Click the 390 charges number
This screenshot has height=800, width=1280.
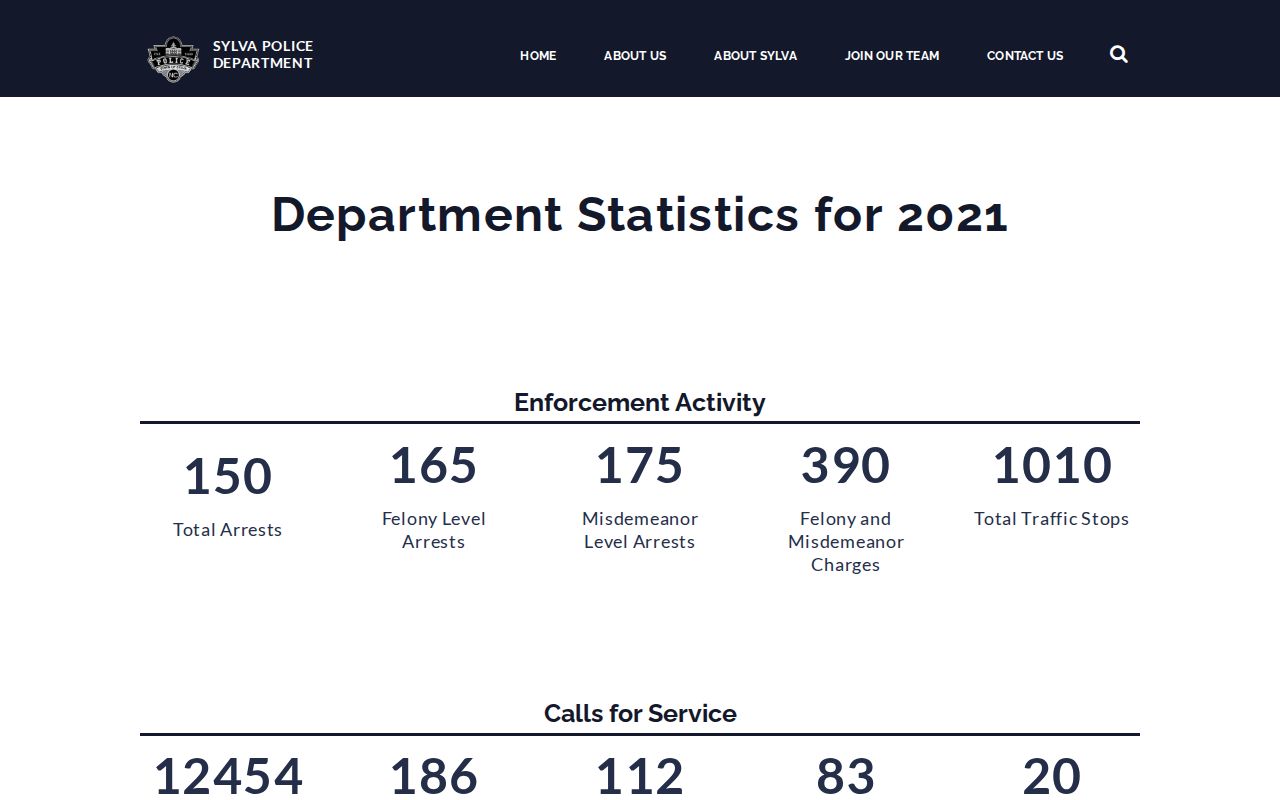coord(846,465)
